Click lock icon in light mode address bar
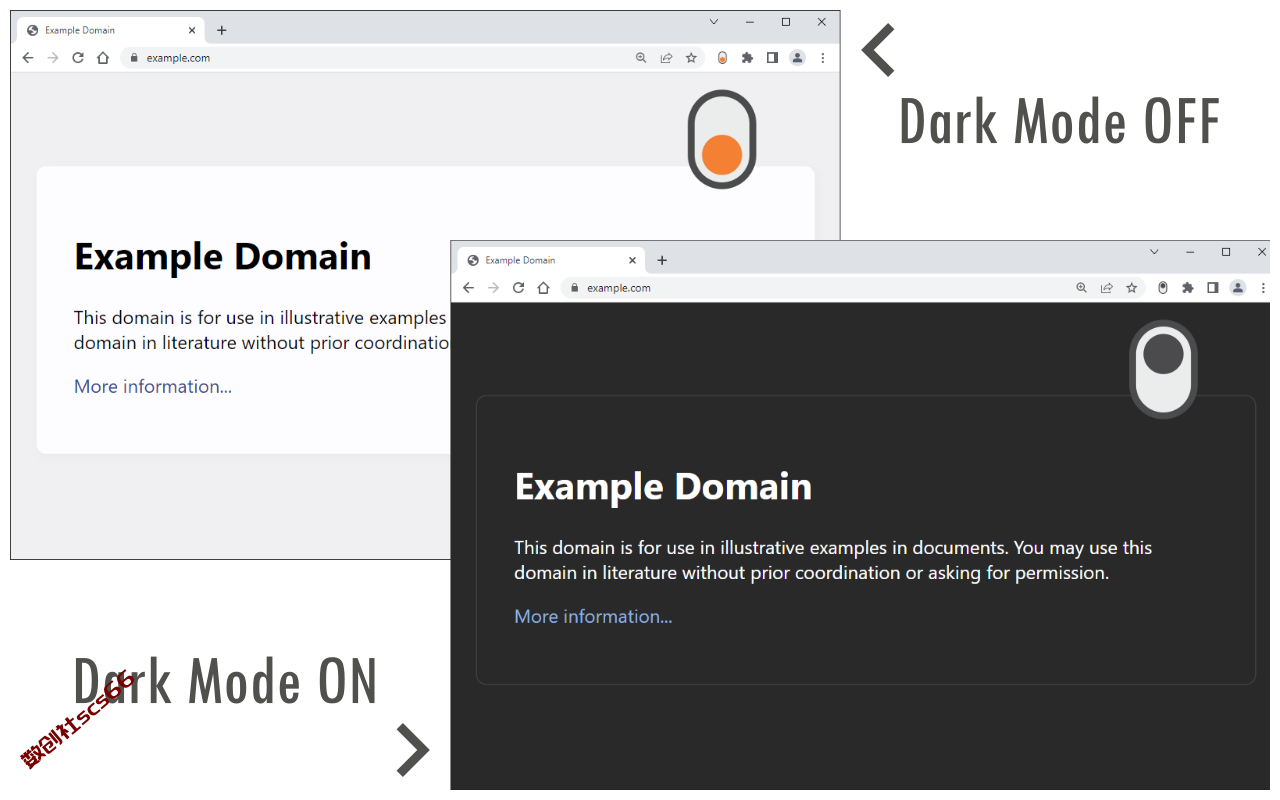The image size is (1280, 800). [134, 58]
